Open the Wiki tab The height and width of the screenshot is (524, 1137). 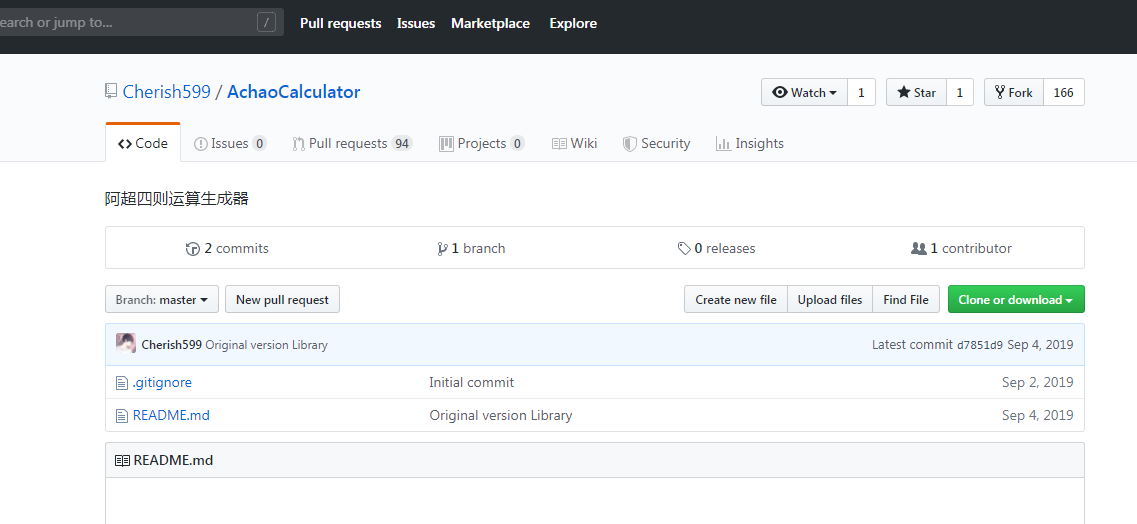[x=574, y=143]
